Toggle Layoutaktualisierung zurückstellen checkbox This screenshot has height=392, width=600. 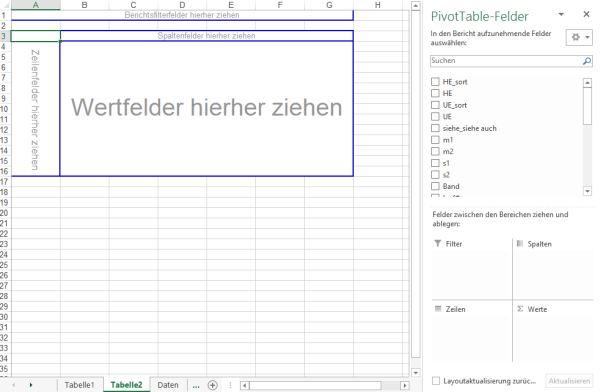click(x=436, y=381)
